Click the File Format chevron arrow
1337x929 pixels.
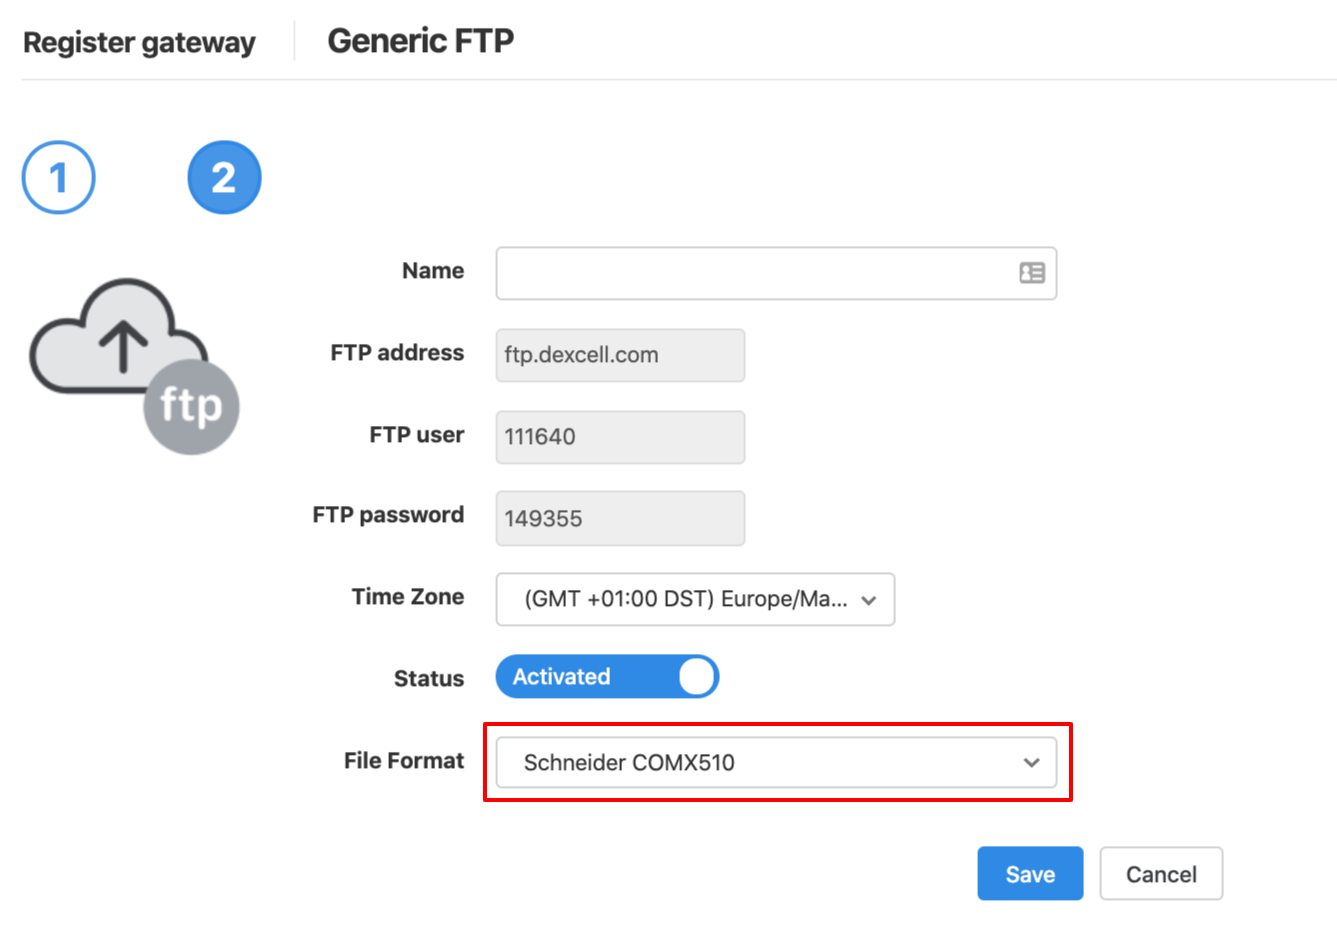click(x=1031, y=763)
